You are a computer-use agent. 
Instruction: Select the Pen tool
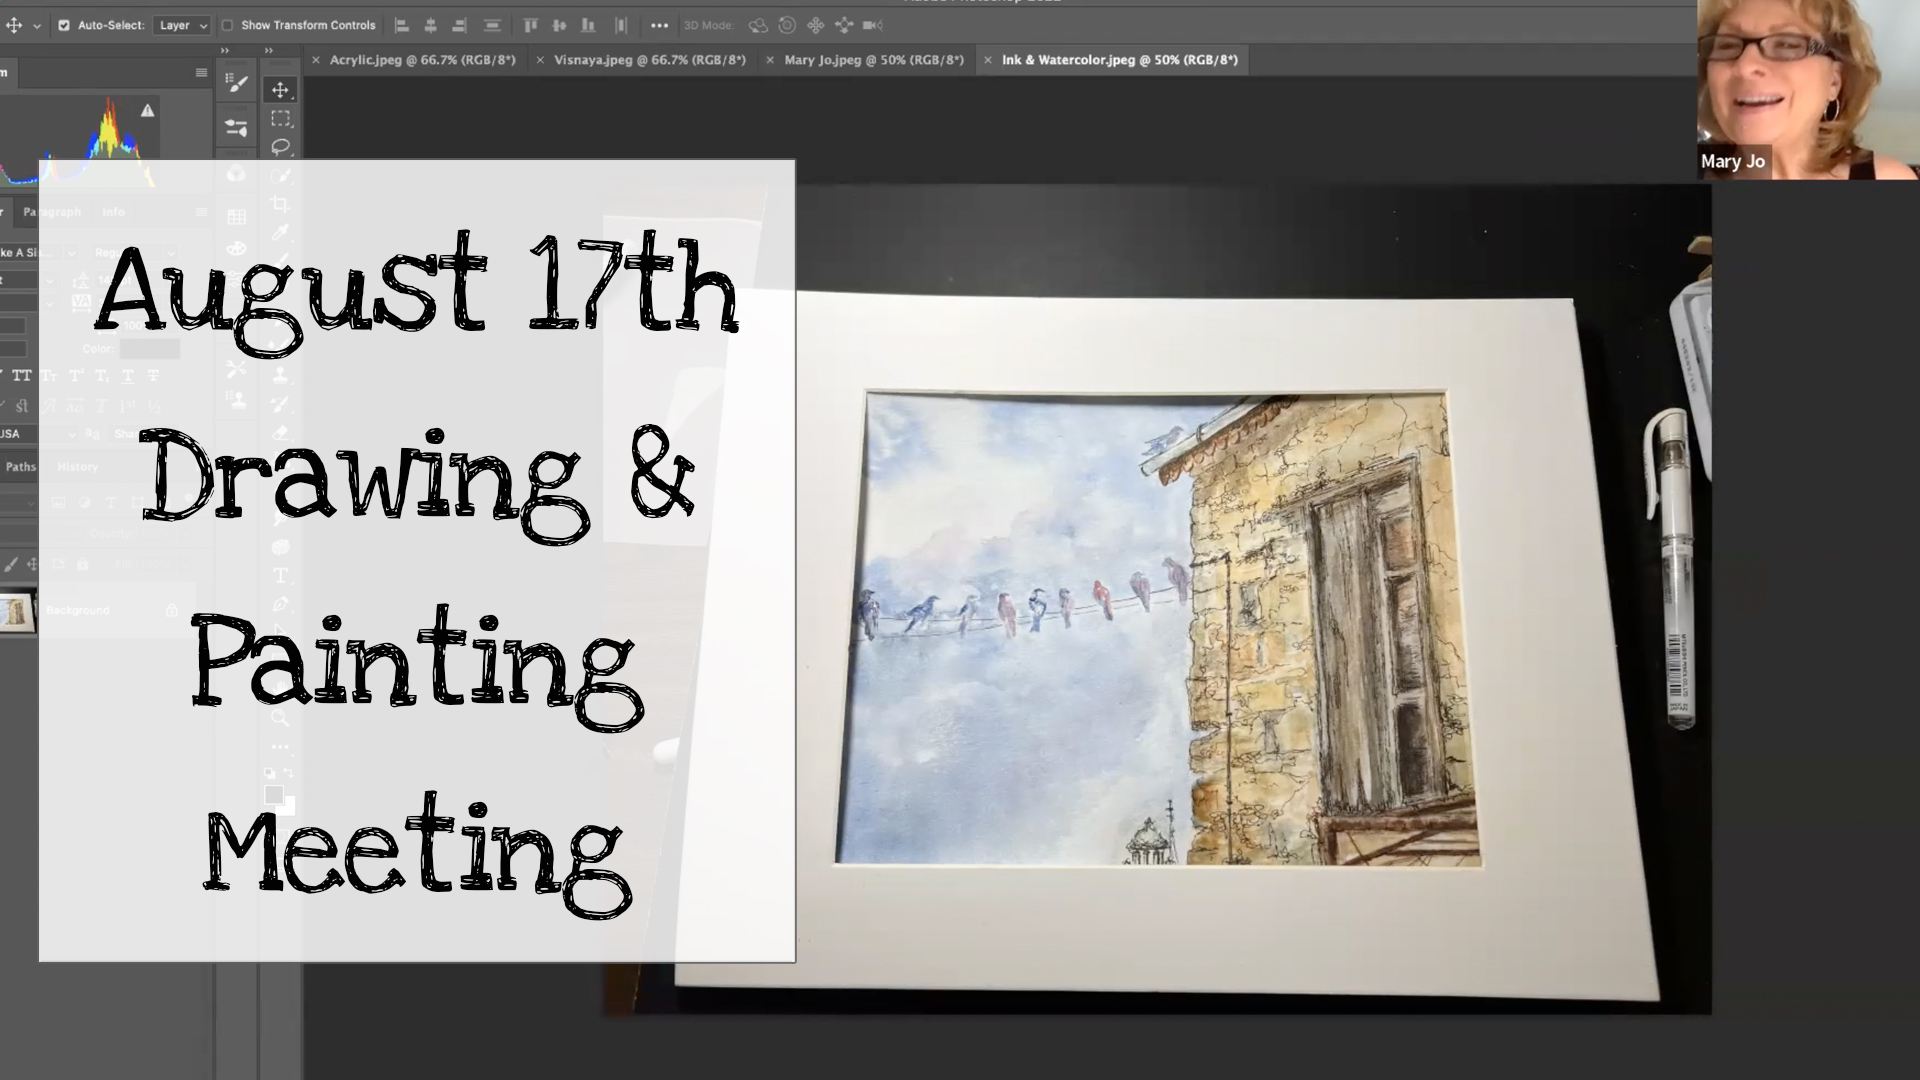[280, 604]
